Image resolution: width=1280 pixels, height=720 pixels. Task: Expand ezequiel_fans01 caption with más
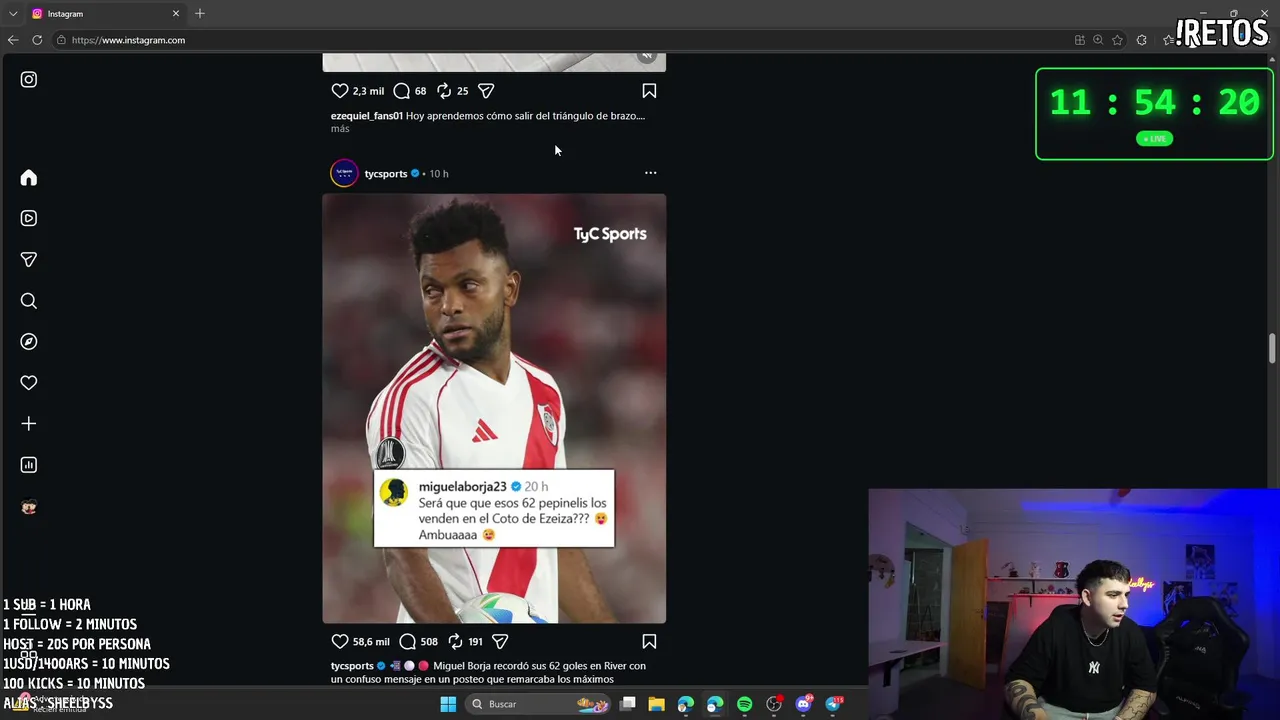point(340,128)
